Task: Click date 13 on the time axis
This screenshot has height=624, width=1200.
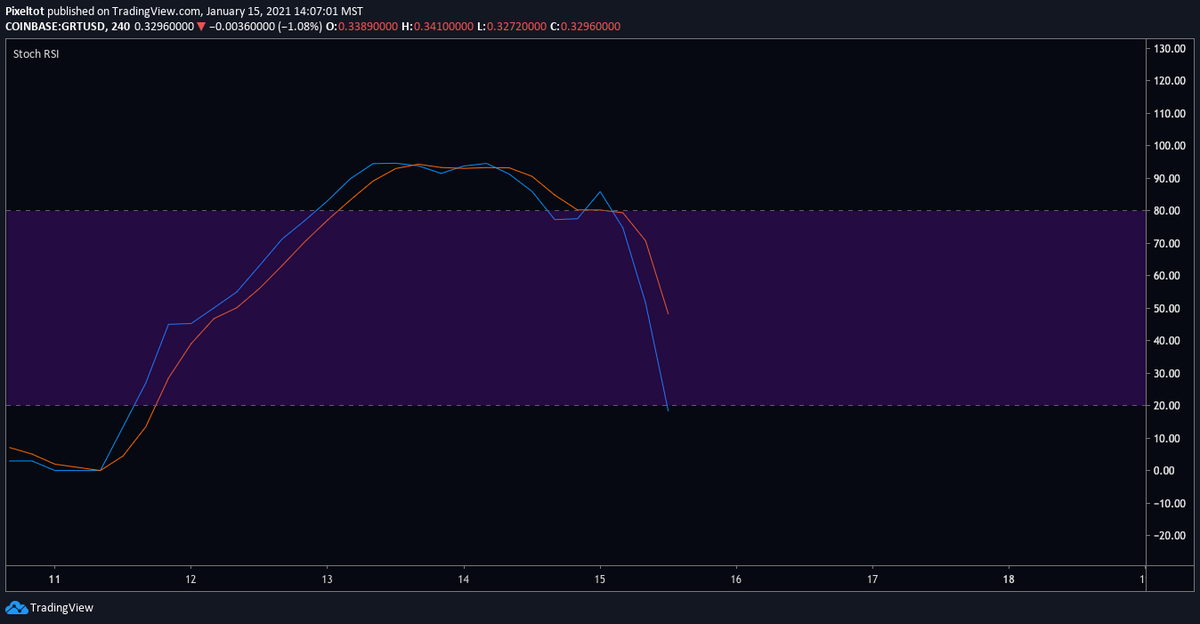Action: tap(327, 578)
